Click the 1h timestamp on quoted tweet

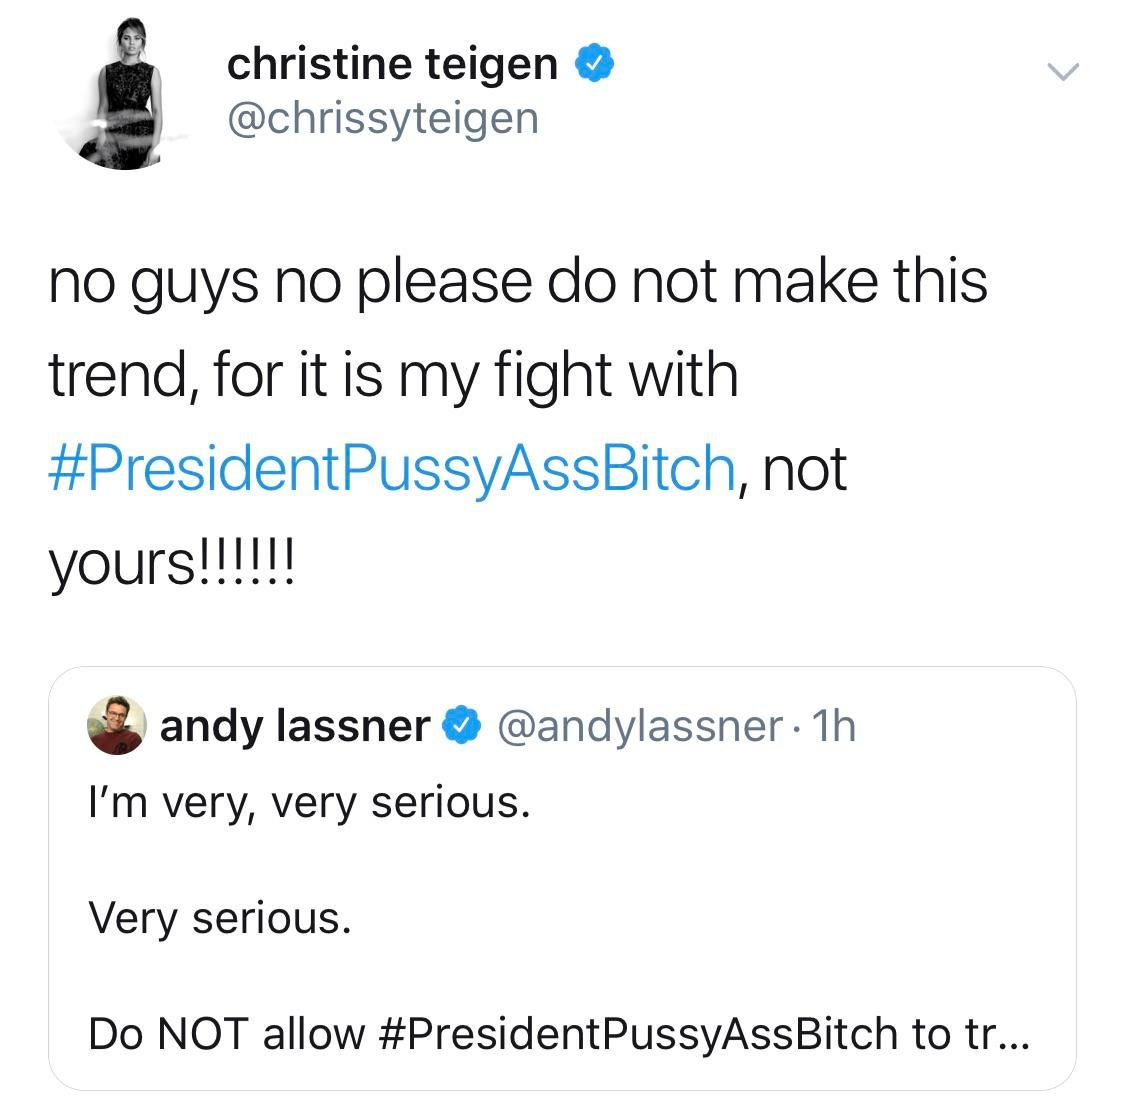click(834, 726)
